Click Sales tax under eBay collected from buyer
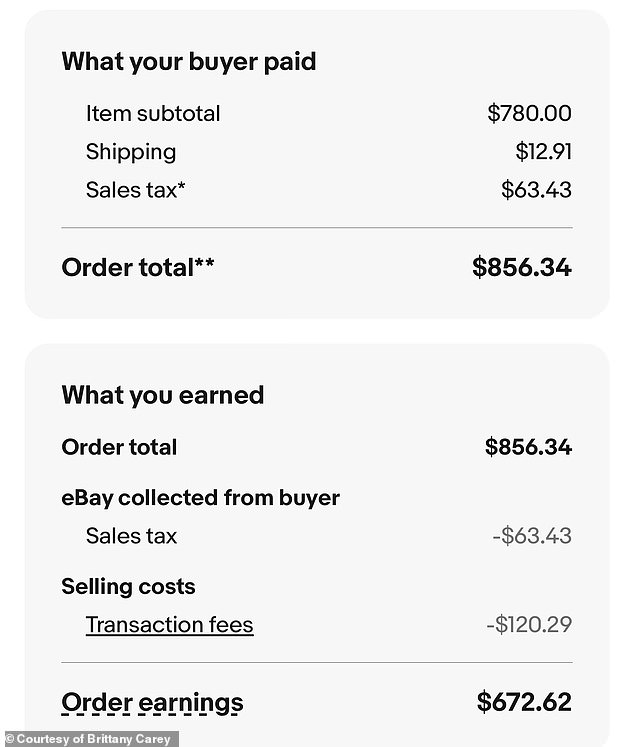Screen dimensions: 634x747 [131, 536]
